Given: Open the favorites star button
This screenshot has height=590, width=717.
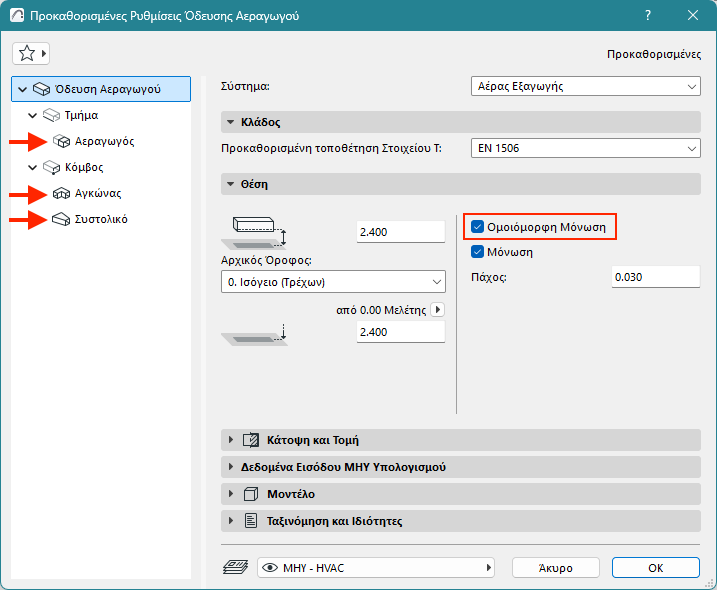Looking at the screenshot, I should click(30, 54).
